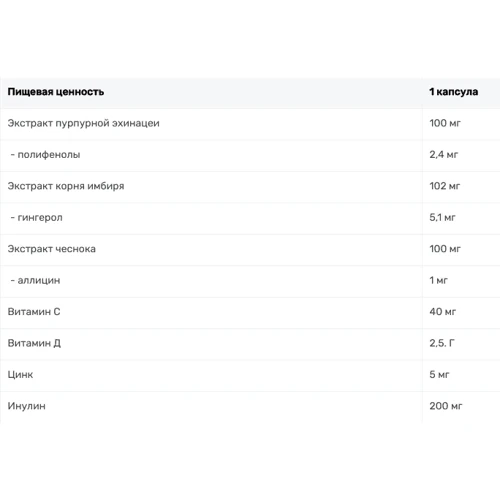Select the 'Экстракт корня имбиря' row label
The image size is (500, 500).
[x=66, y=186]
